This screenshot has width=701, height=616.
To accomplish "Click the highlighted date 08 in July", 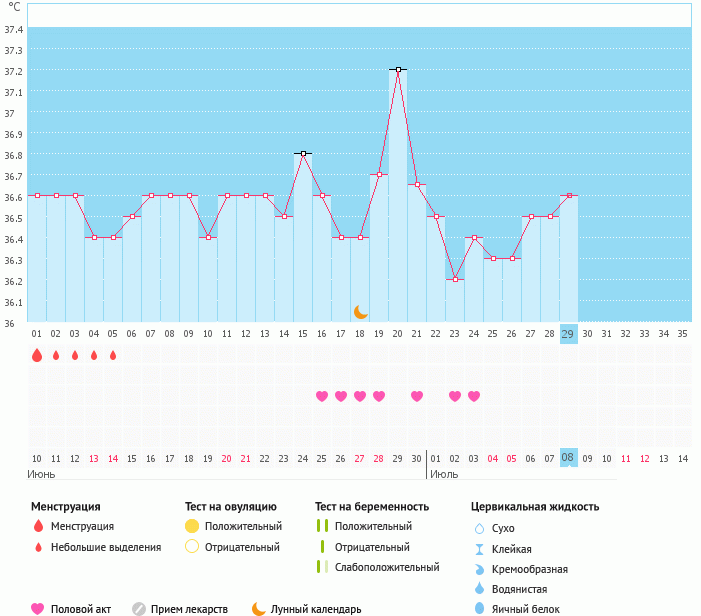I will tap(568, 458).
